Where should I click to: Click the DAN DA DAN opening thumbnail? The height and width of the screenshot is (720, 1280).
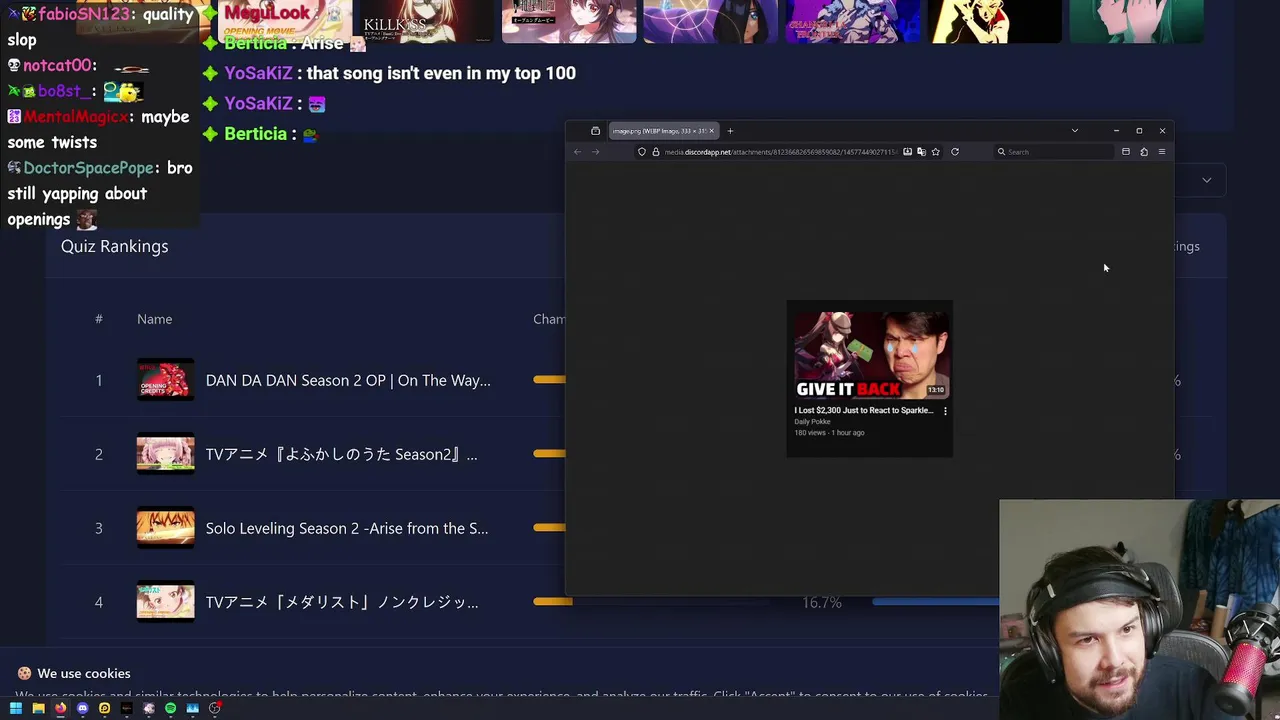(165, 380)
